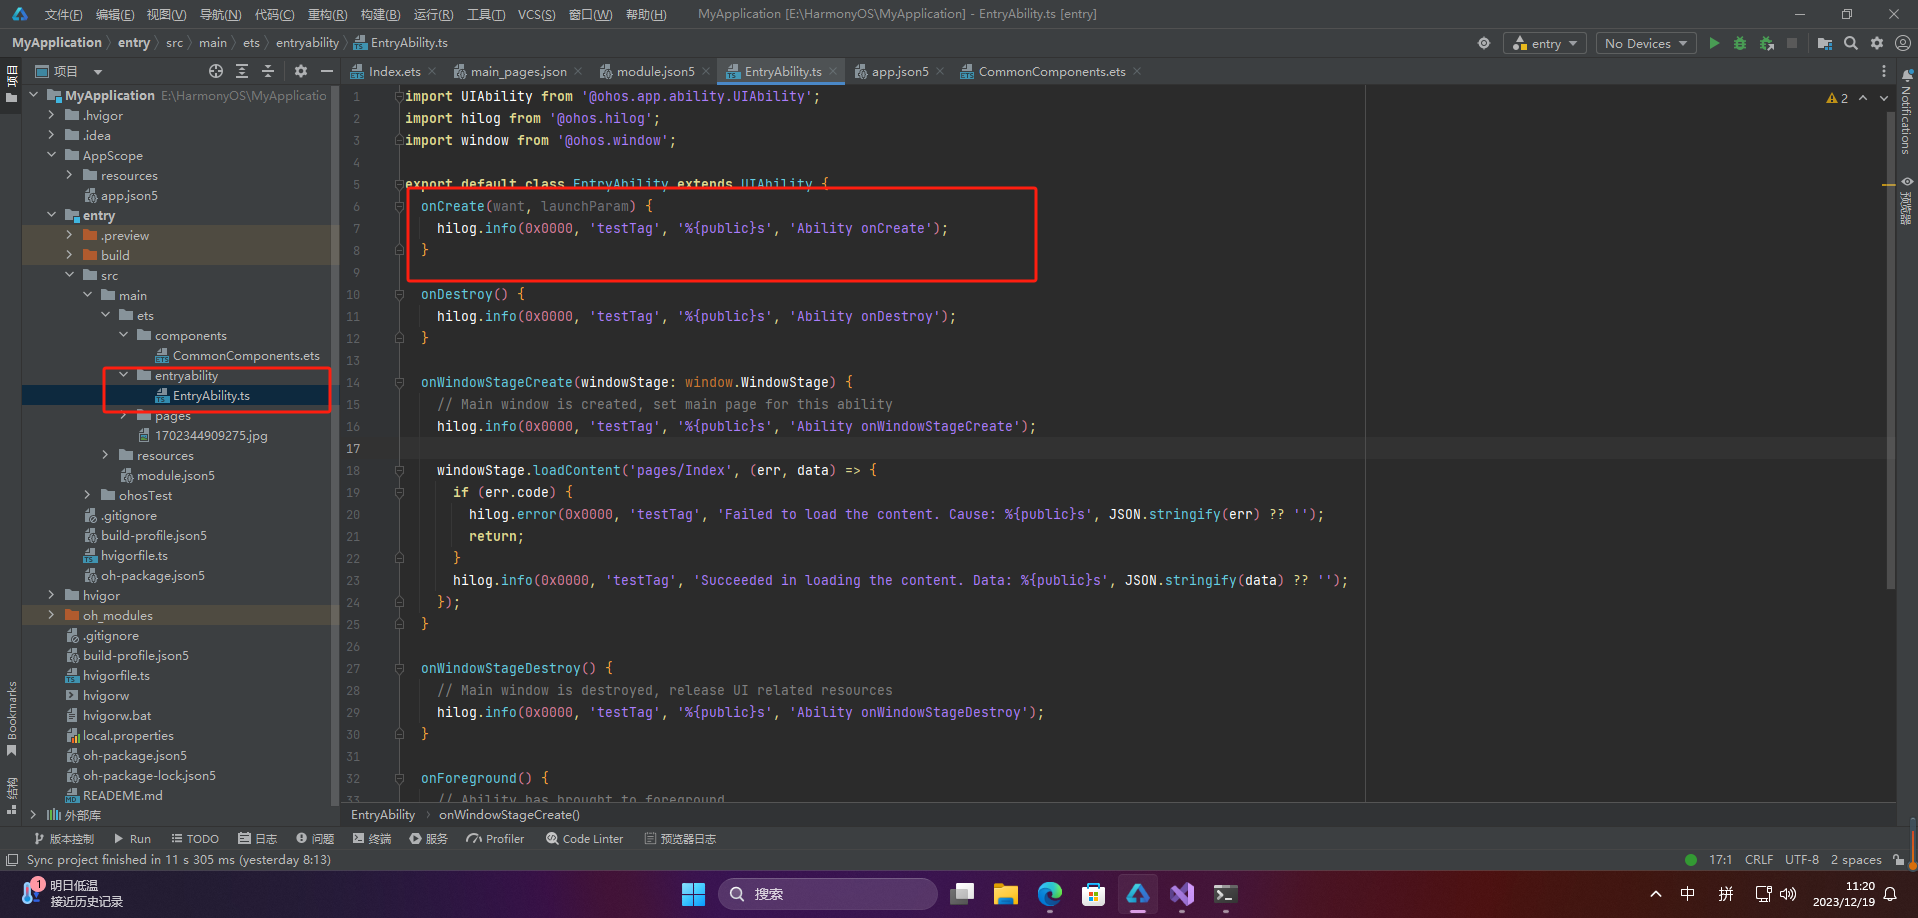Viewport: 1918px width, 918px height.
Task: Jump to next highlighted problem arrow
Action: (x=1884, y=98)
